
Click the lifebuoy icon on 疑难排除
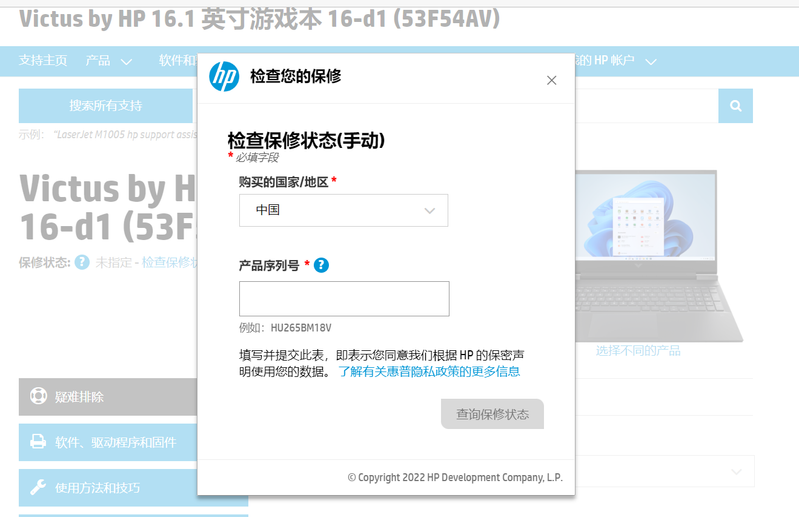coord(39,396)
